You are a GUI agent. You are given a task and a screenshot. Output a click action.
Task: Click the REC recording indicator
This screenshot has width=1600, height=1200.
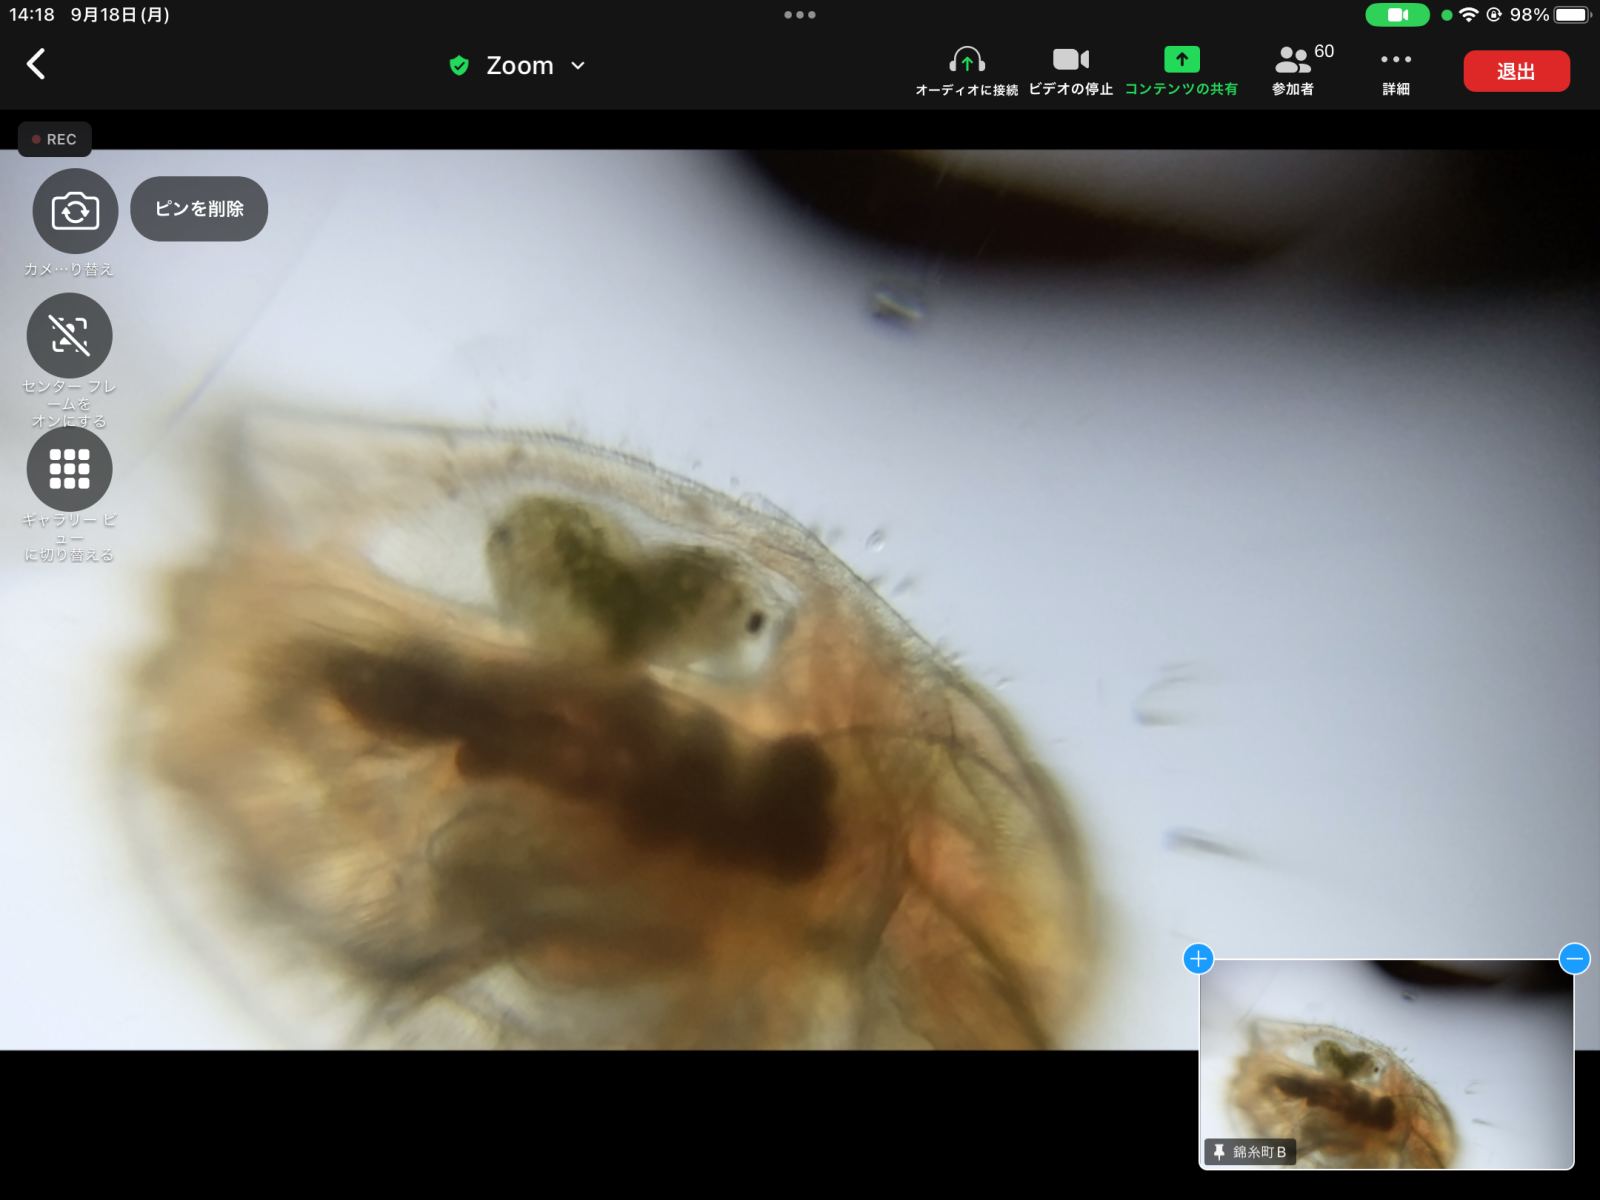[55, 139]
